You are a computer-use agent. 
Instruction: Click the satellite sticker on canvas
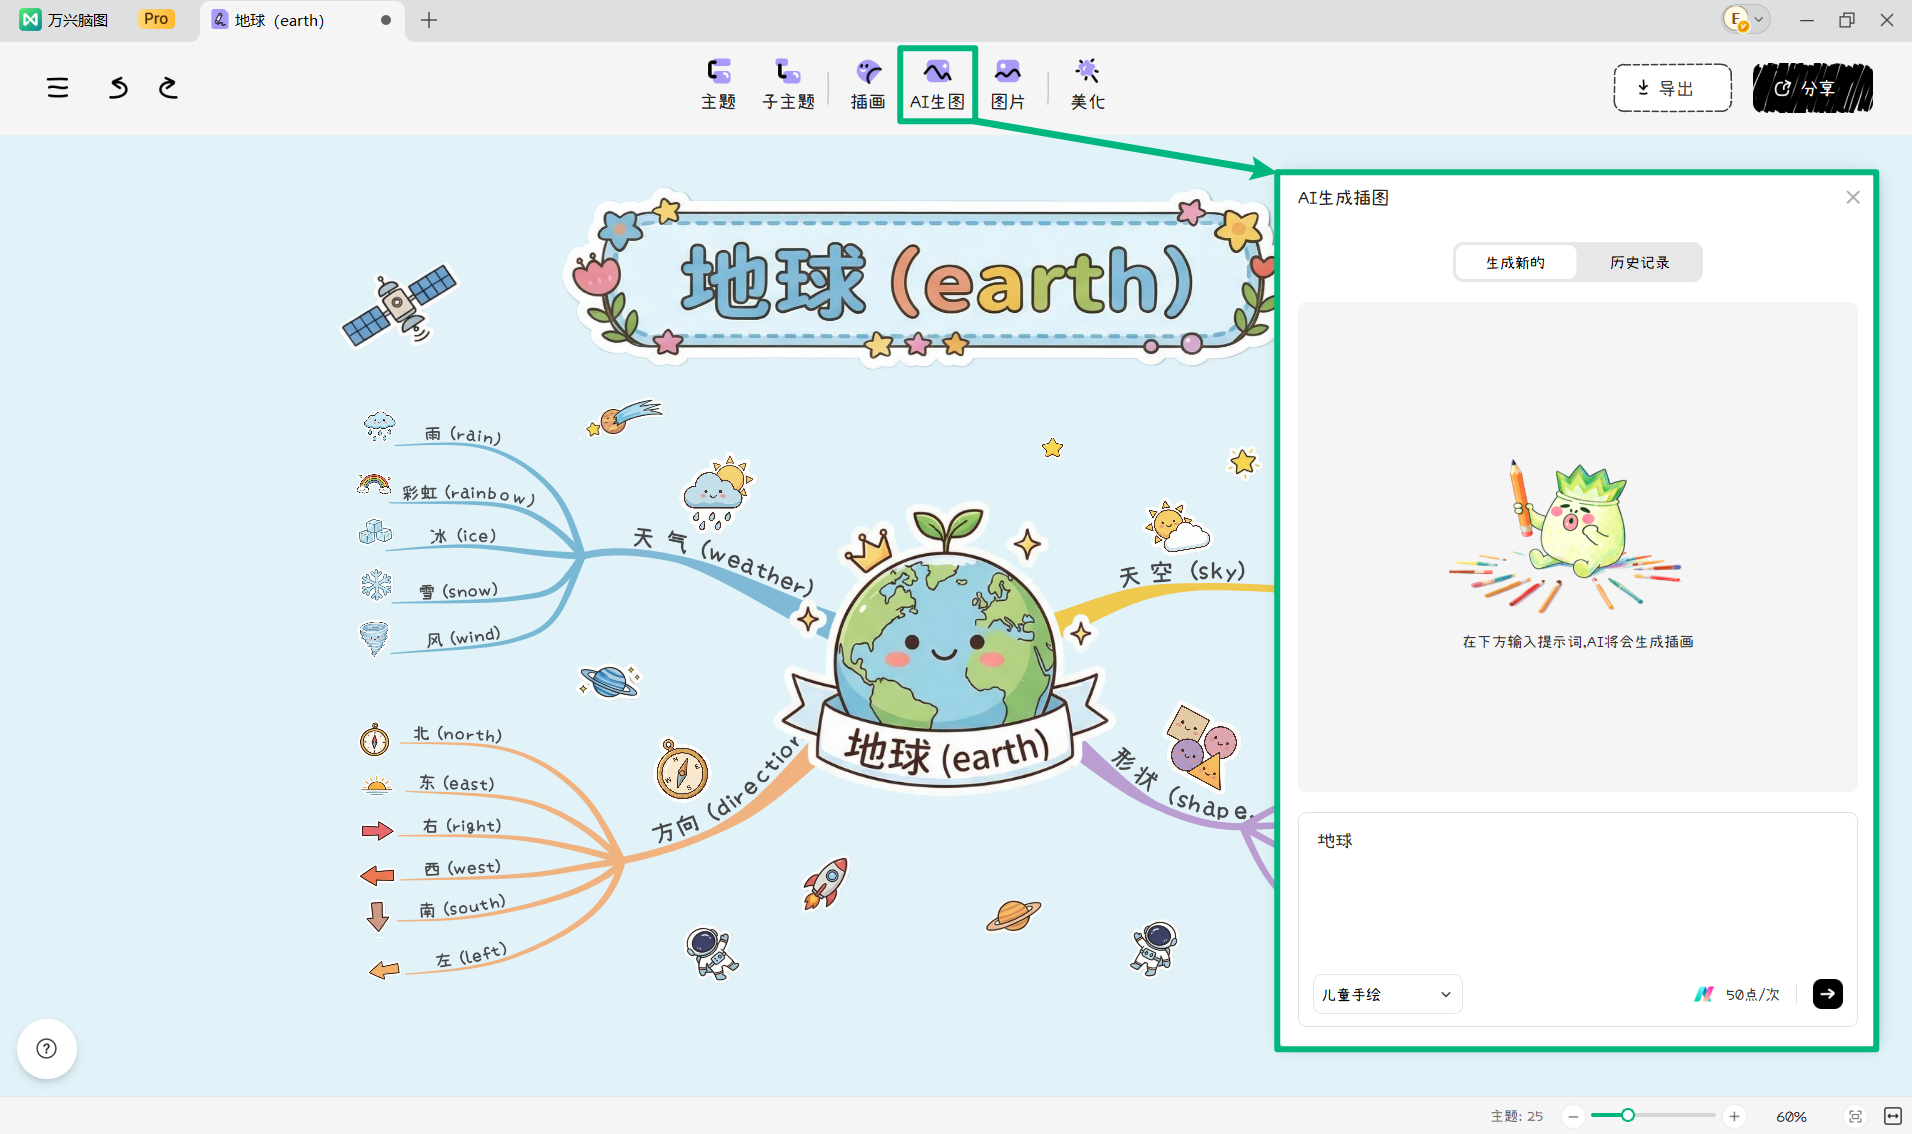pyautogui.click(x=400, y=304)
